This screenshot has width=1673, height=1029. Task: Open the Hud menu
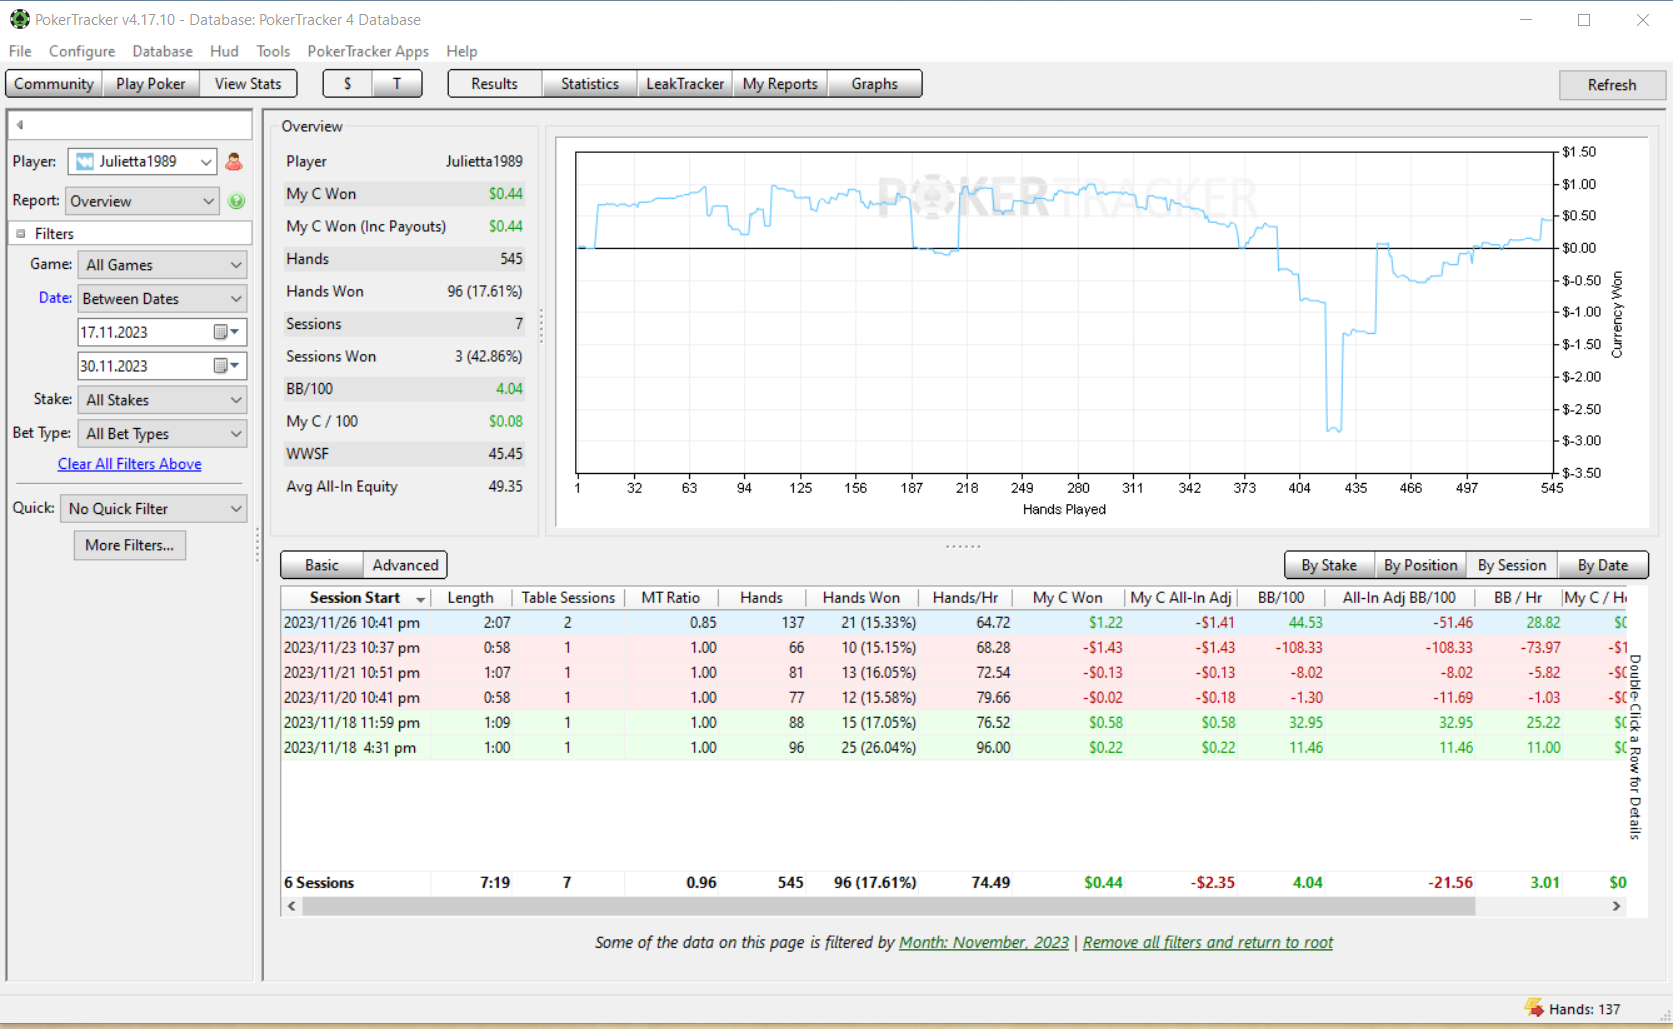224,51
